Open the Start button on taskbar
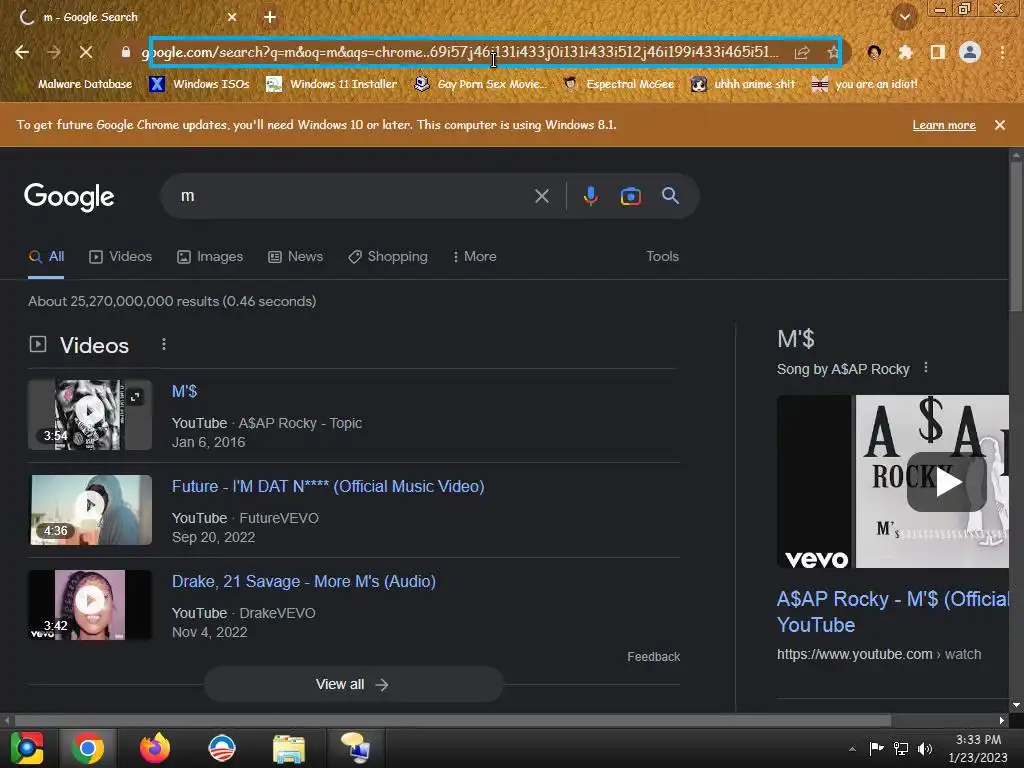The image size is (1024, 768). click(x=27, y=748)
